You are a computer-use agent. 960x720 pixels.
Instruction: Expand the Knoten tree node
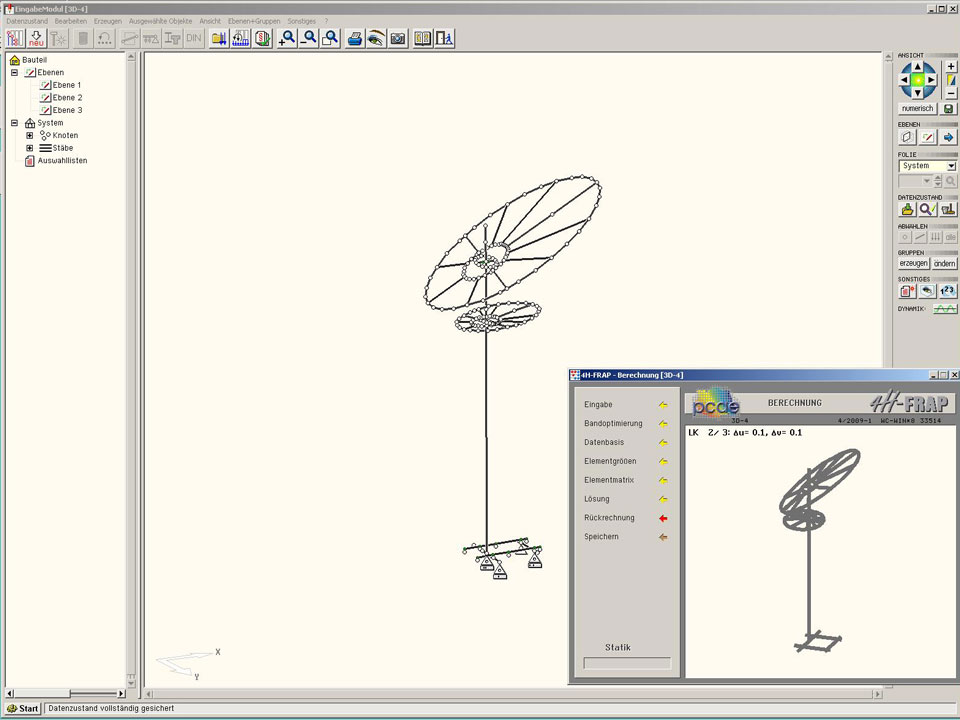(x=29, y=135)
